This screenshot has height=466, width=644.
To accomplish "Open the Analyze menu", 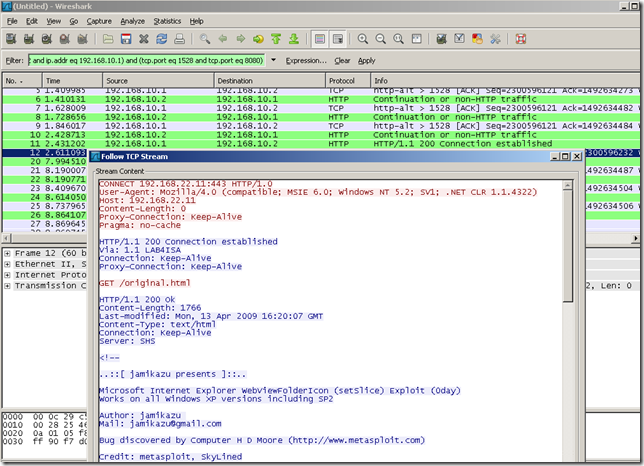I will [132, 21].
